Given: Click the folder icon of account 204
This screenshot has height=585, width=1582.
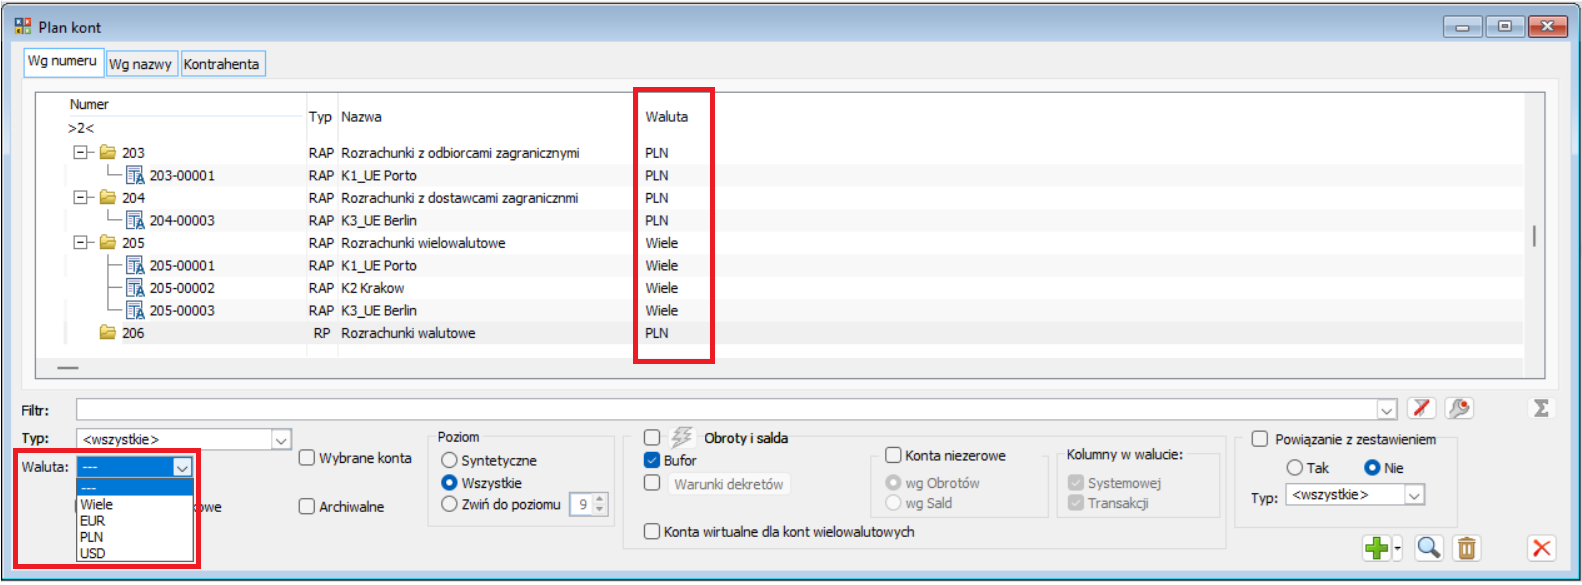Looking at the screenshot, I should point(108,197).
